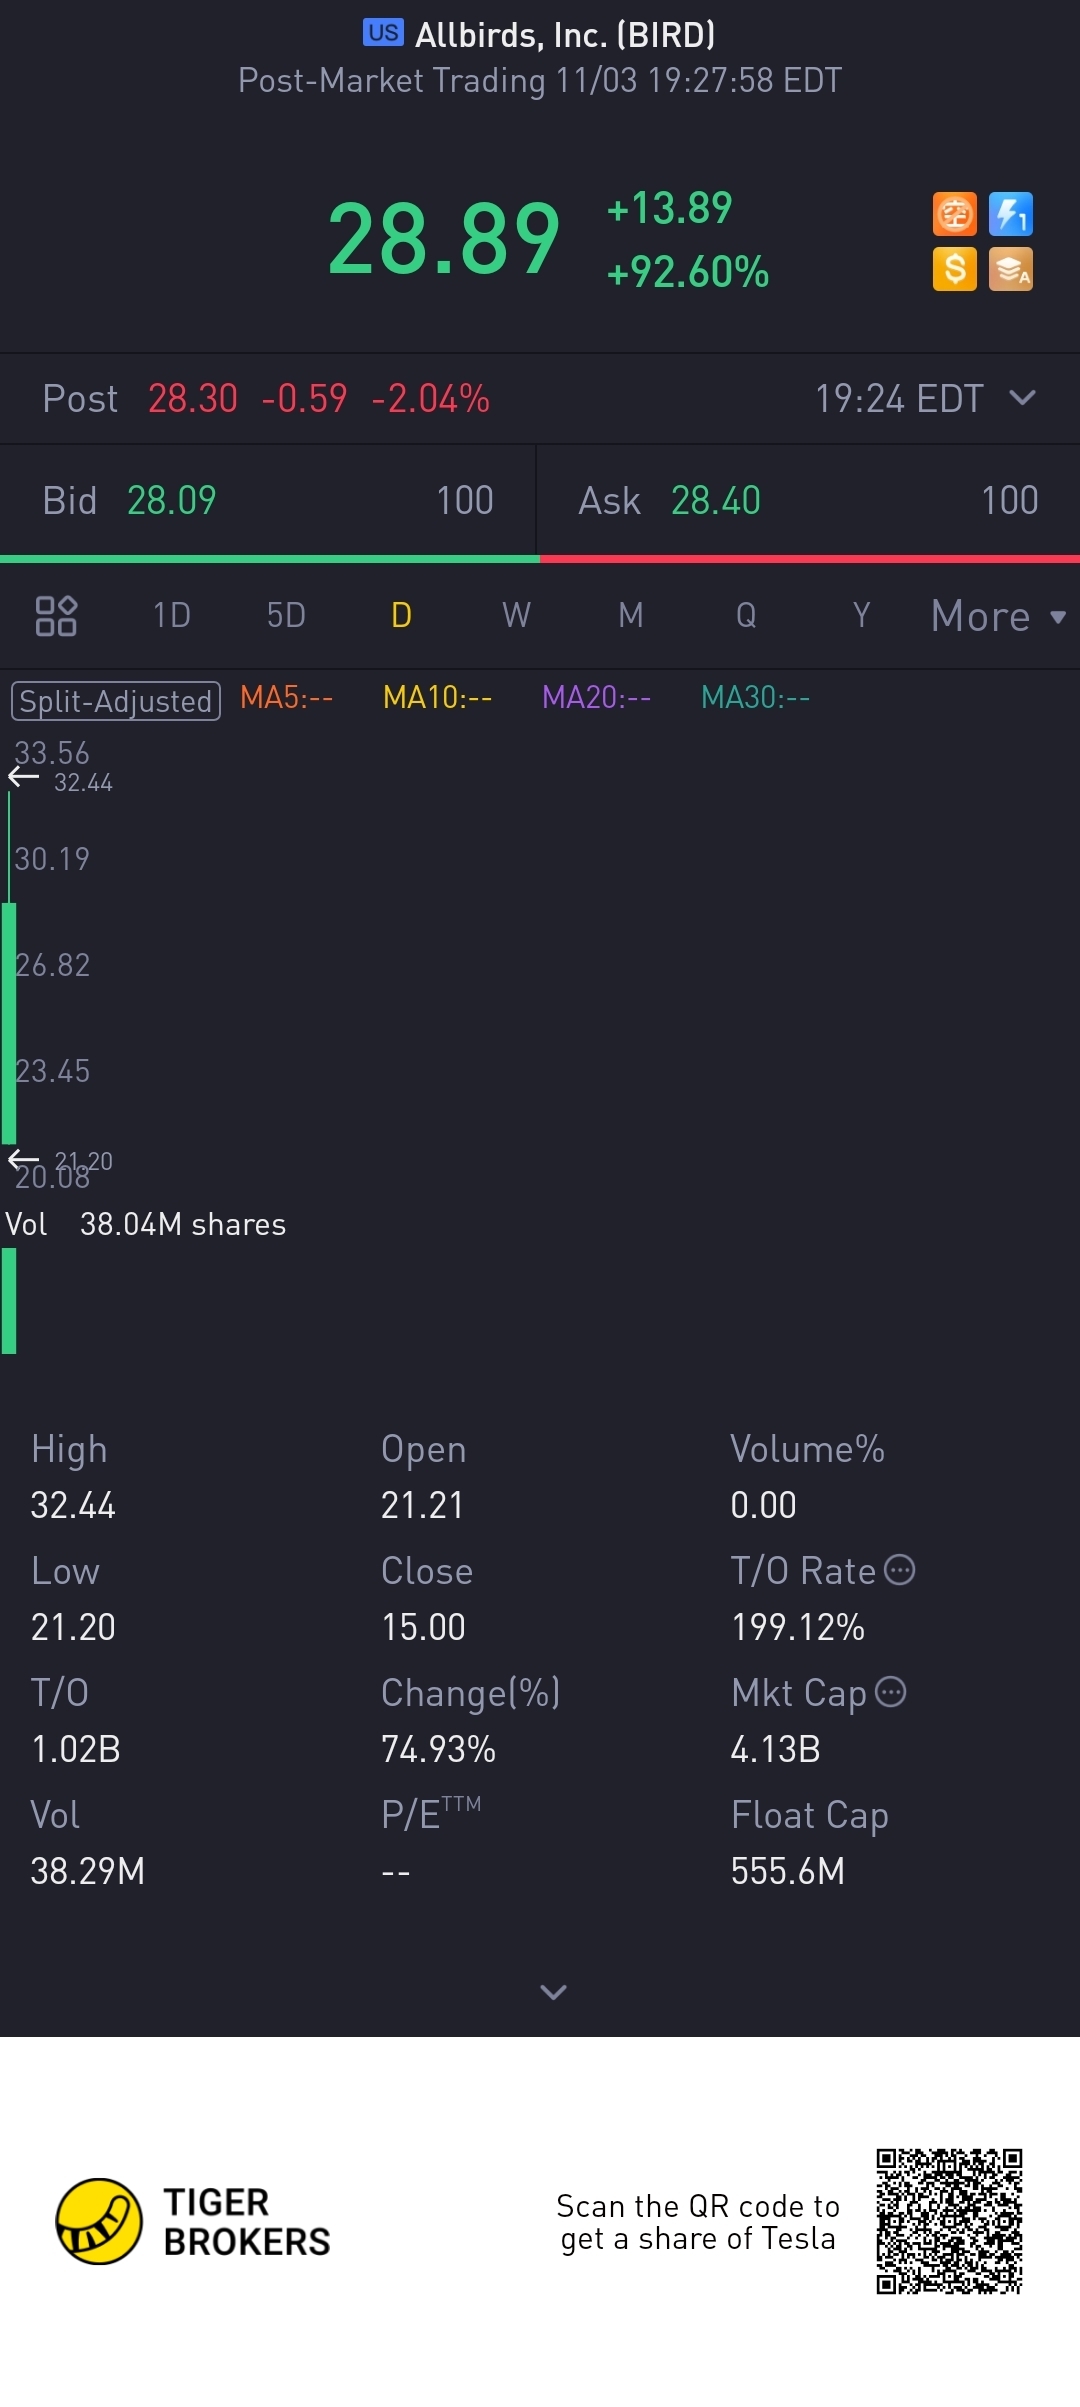This screenshot has width=1080, height=2407.
Task: Switch to the 5D chart tab
Action: 286,615
